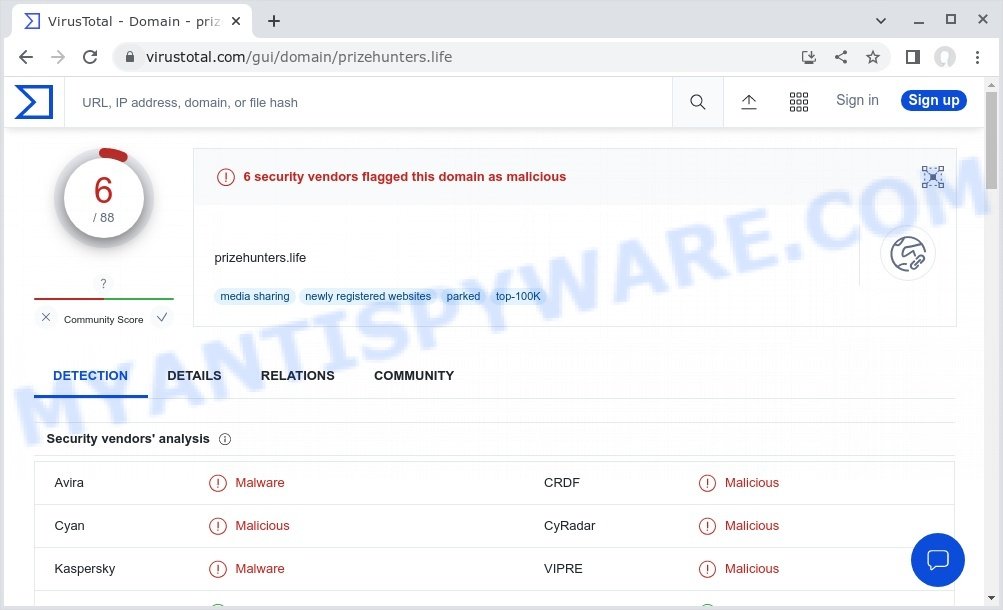Click the Cyan vendor name

point(69,526)
